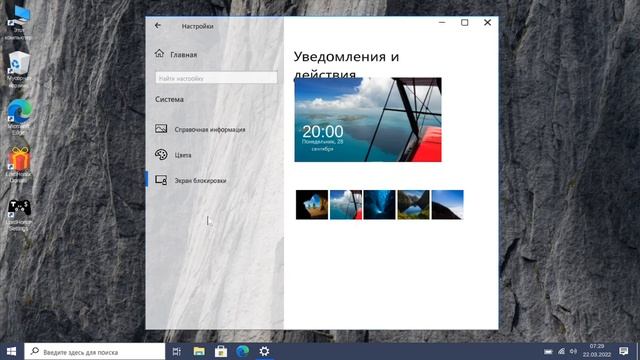This screenshot has width=640, height=360.
Task: Click the Settings gear taskbar icon
Action: (264, 351)
